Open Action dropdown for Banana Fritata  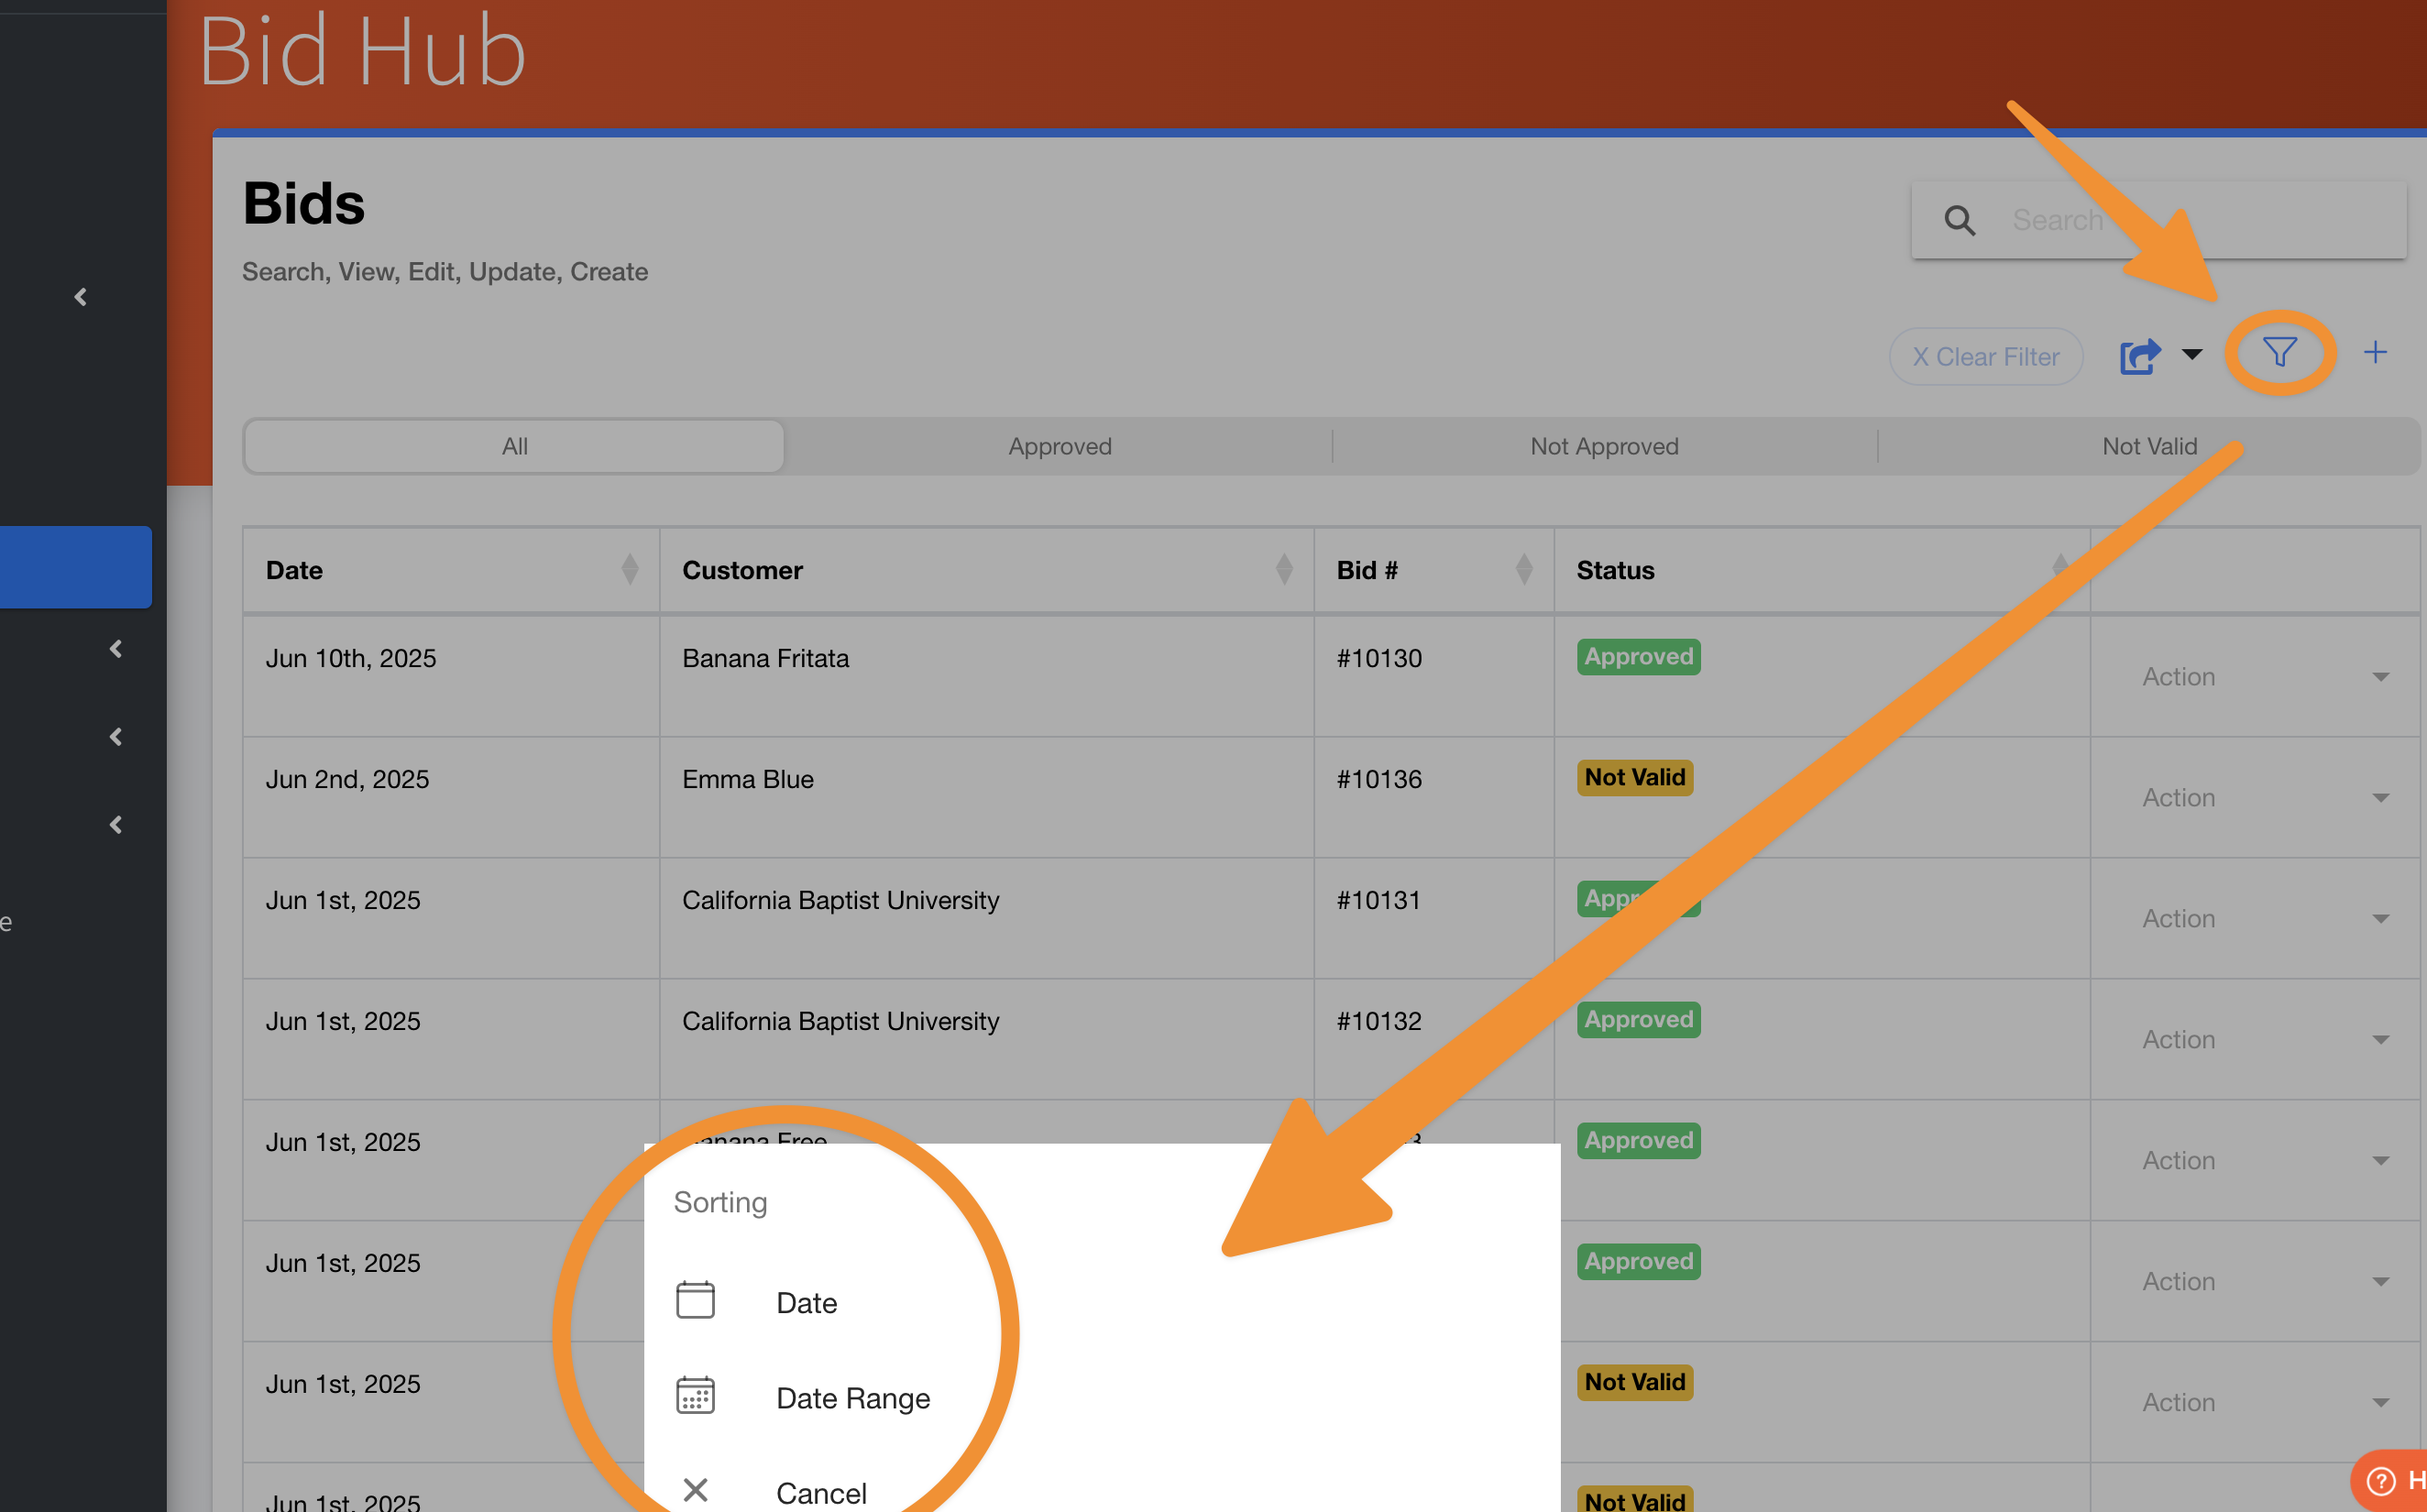click(x=2264, y=677)
